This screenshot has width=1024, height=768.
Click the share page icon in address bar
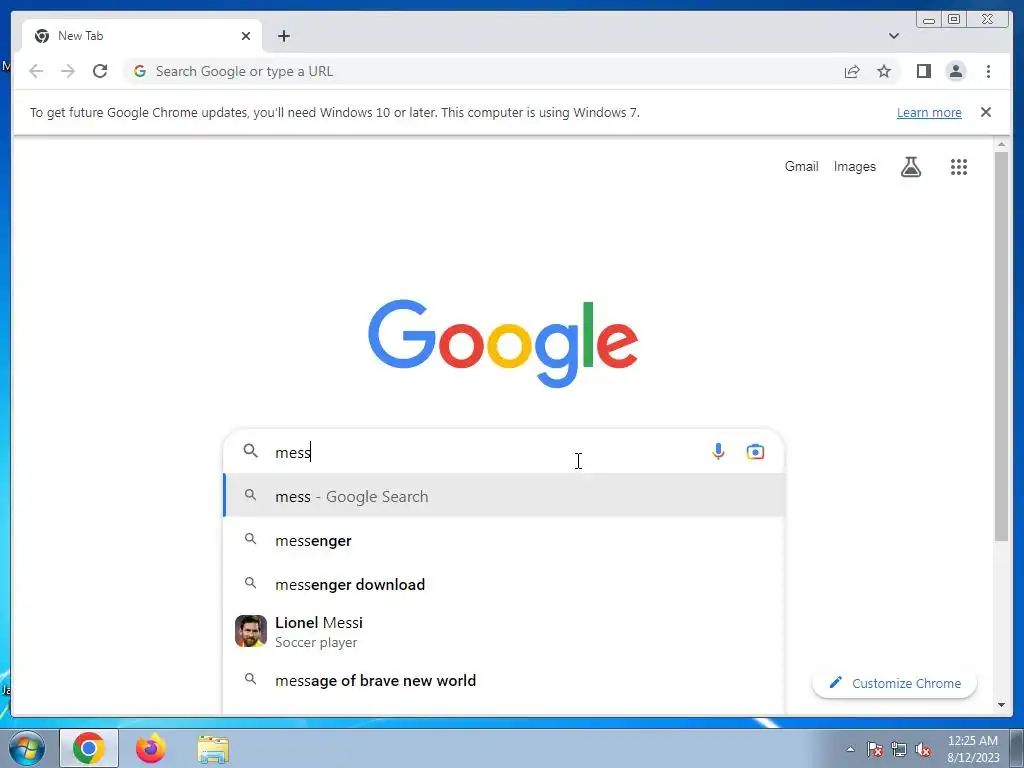852,71
